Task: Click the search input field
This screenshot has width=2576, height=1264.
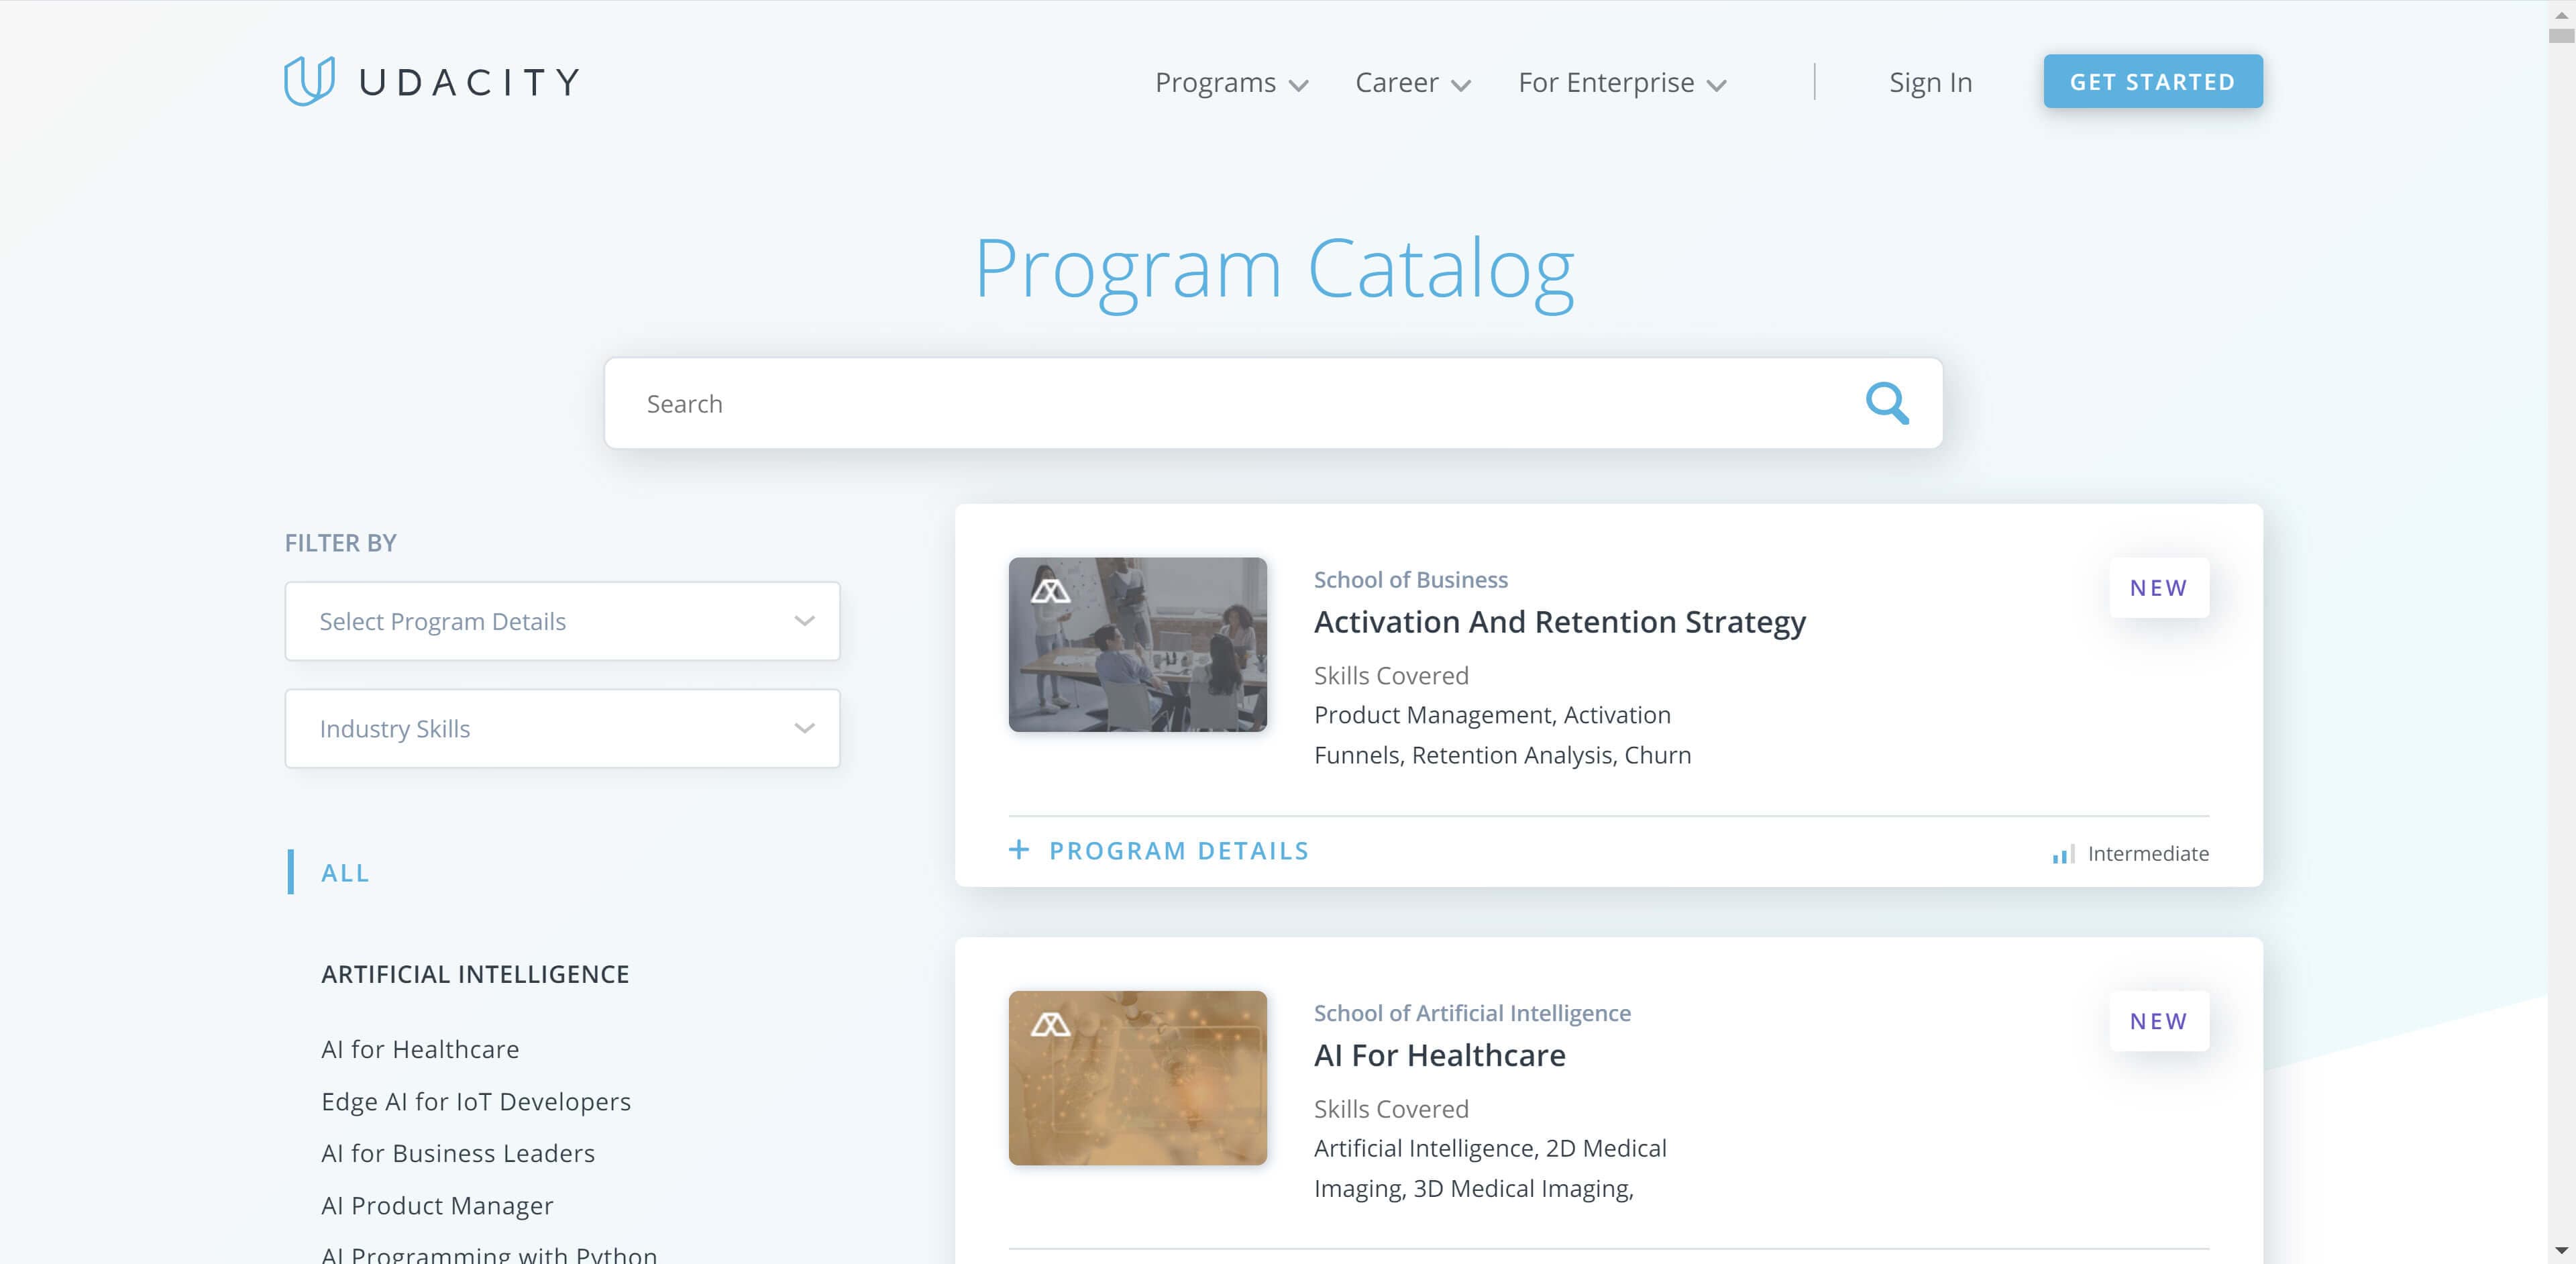Action: [1272, 403]
